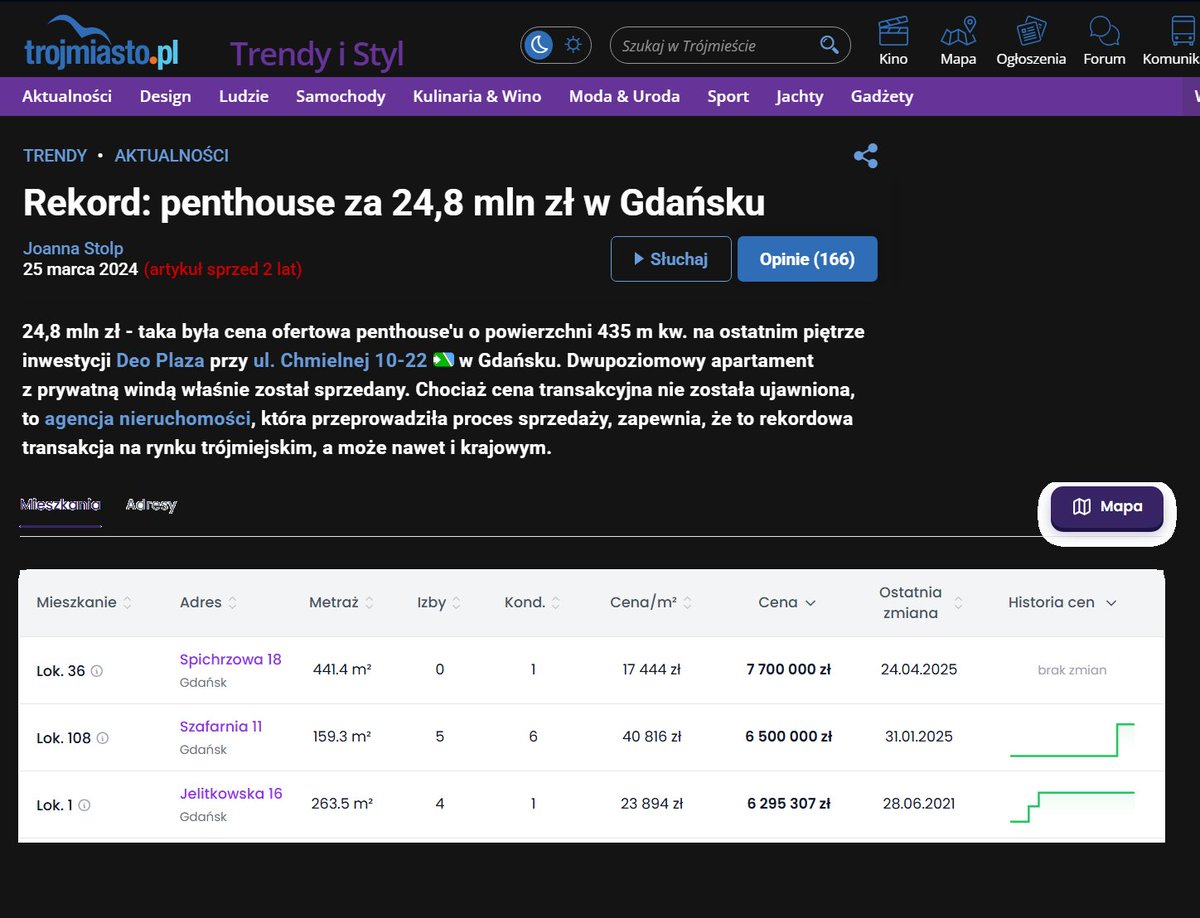Click 'brak zmian' in Lok. 36 row
The height and width of the screenshot is (918, 1200).
1072,670
